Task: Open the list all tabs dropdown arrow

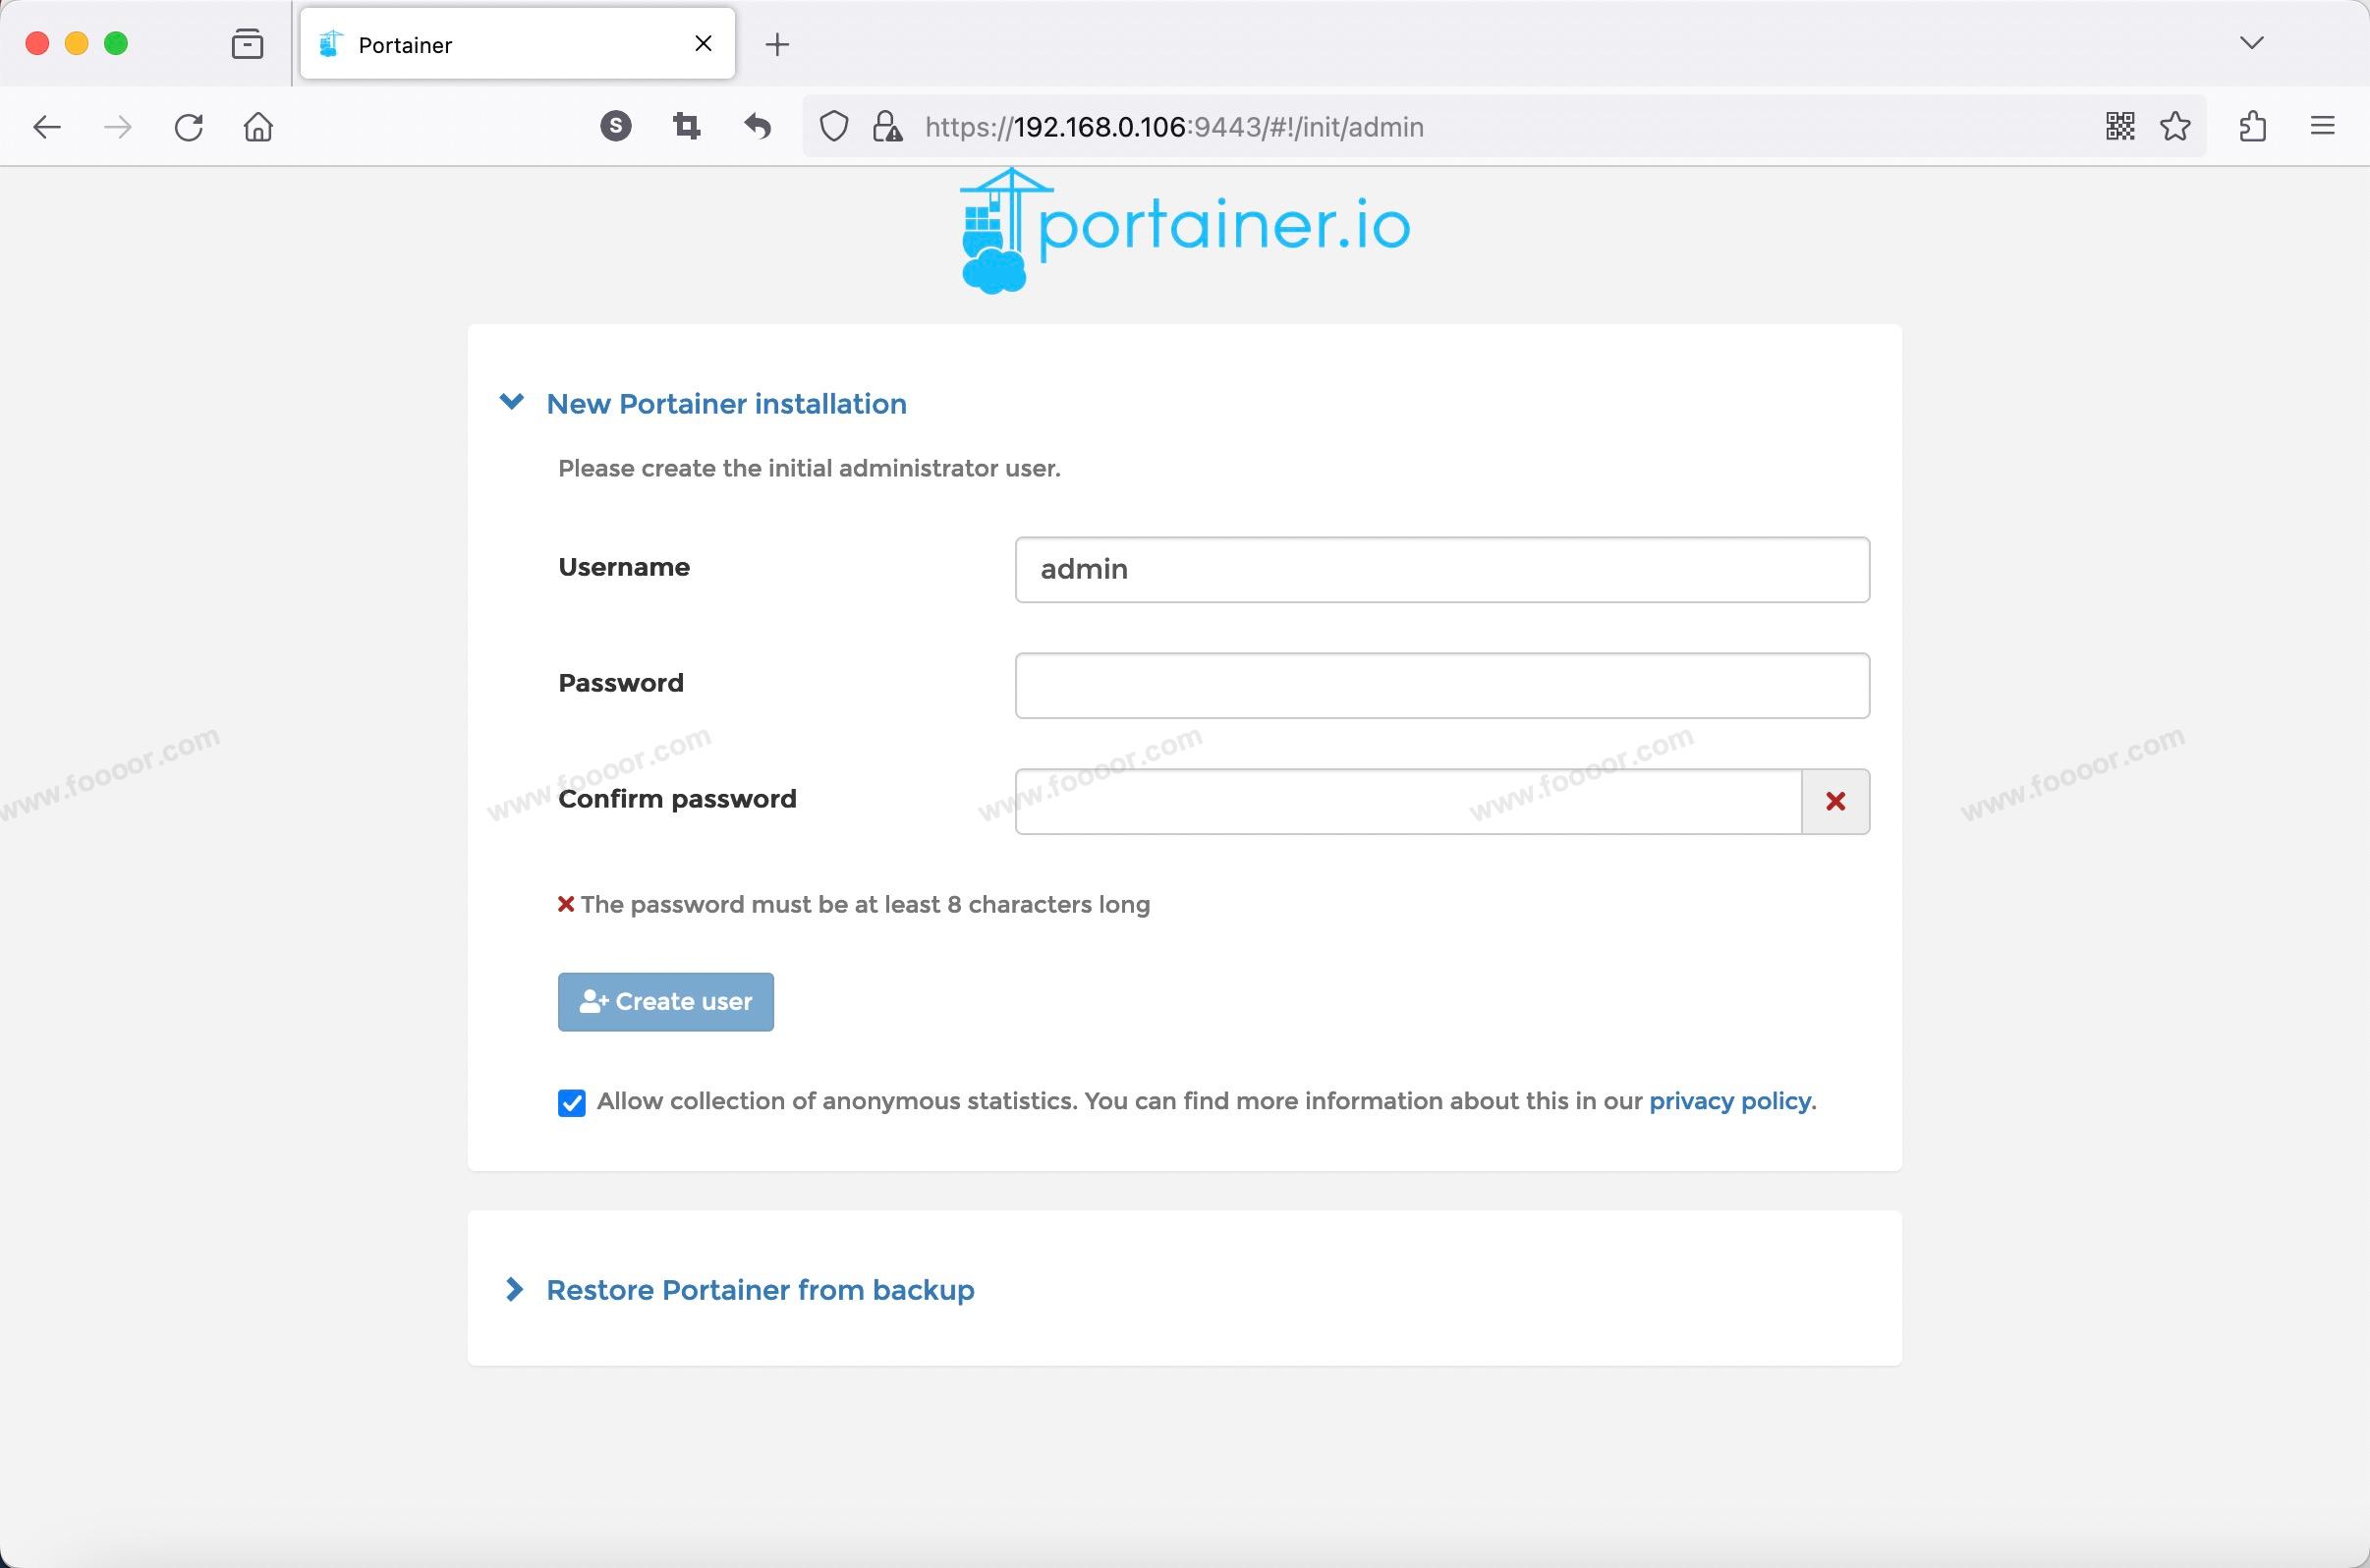Action: [2251, 43]
